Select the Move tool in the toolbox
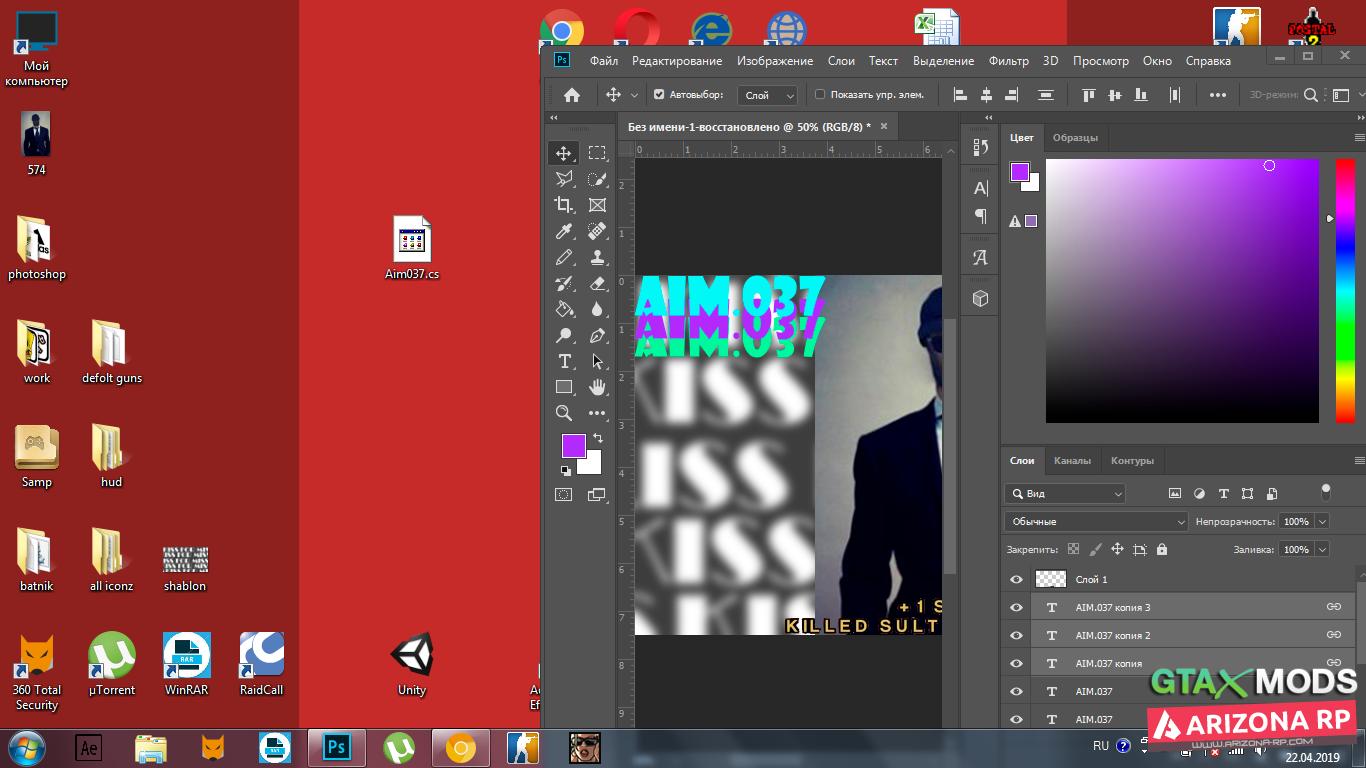 (564, 153)
